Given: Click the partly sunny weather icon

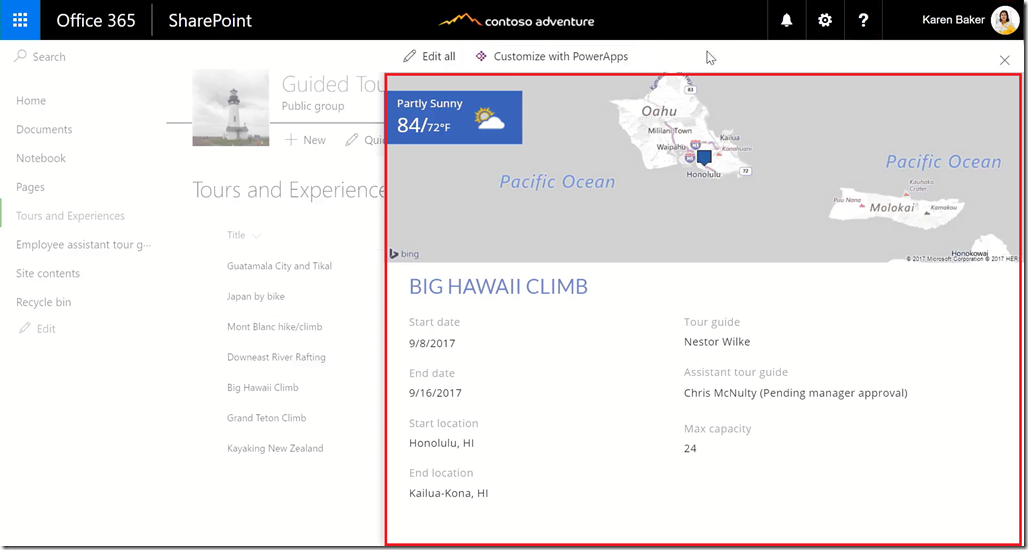Looking at the screenshot, I should 490,119.
